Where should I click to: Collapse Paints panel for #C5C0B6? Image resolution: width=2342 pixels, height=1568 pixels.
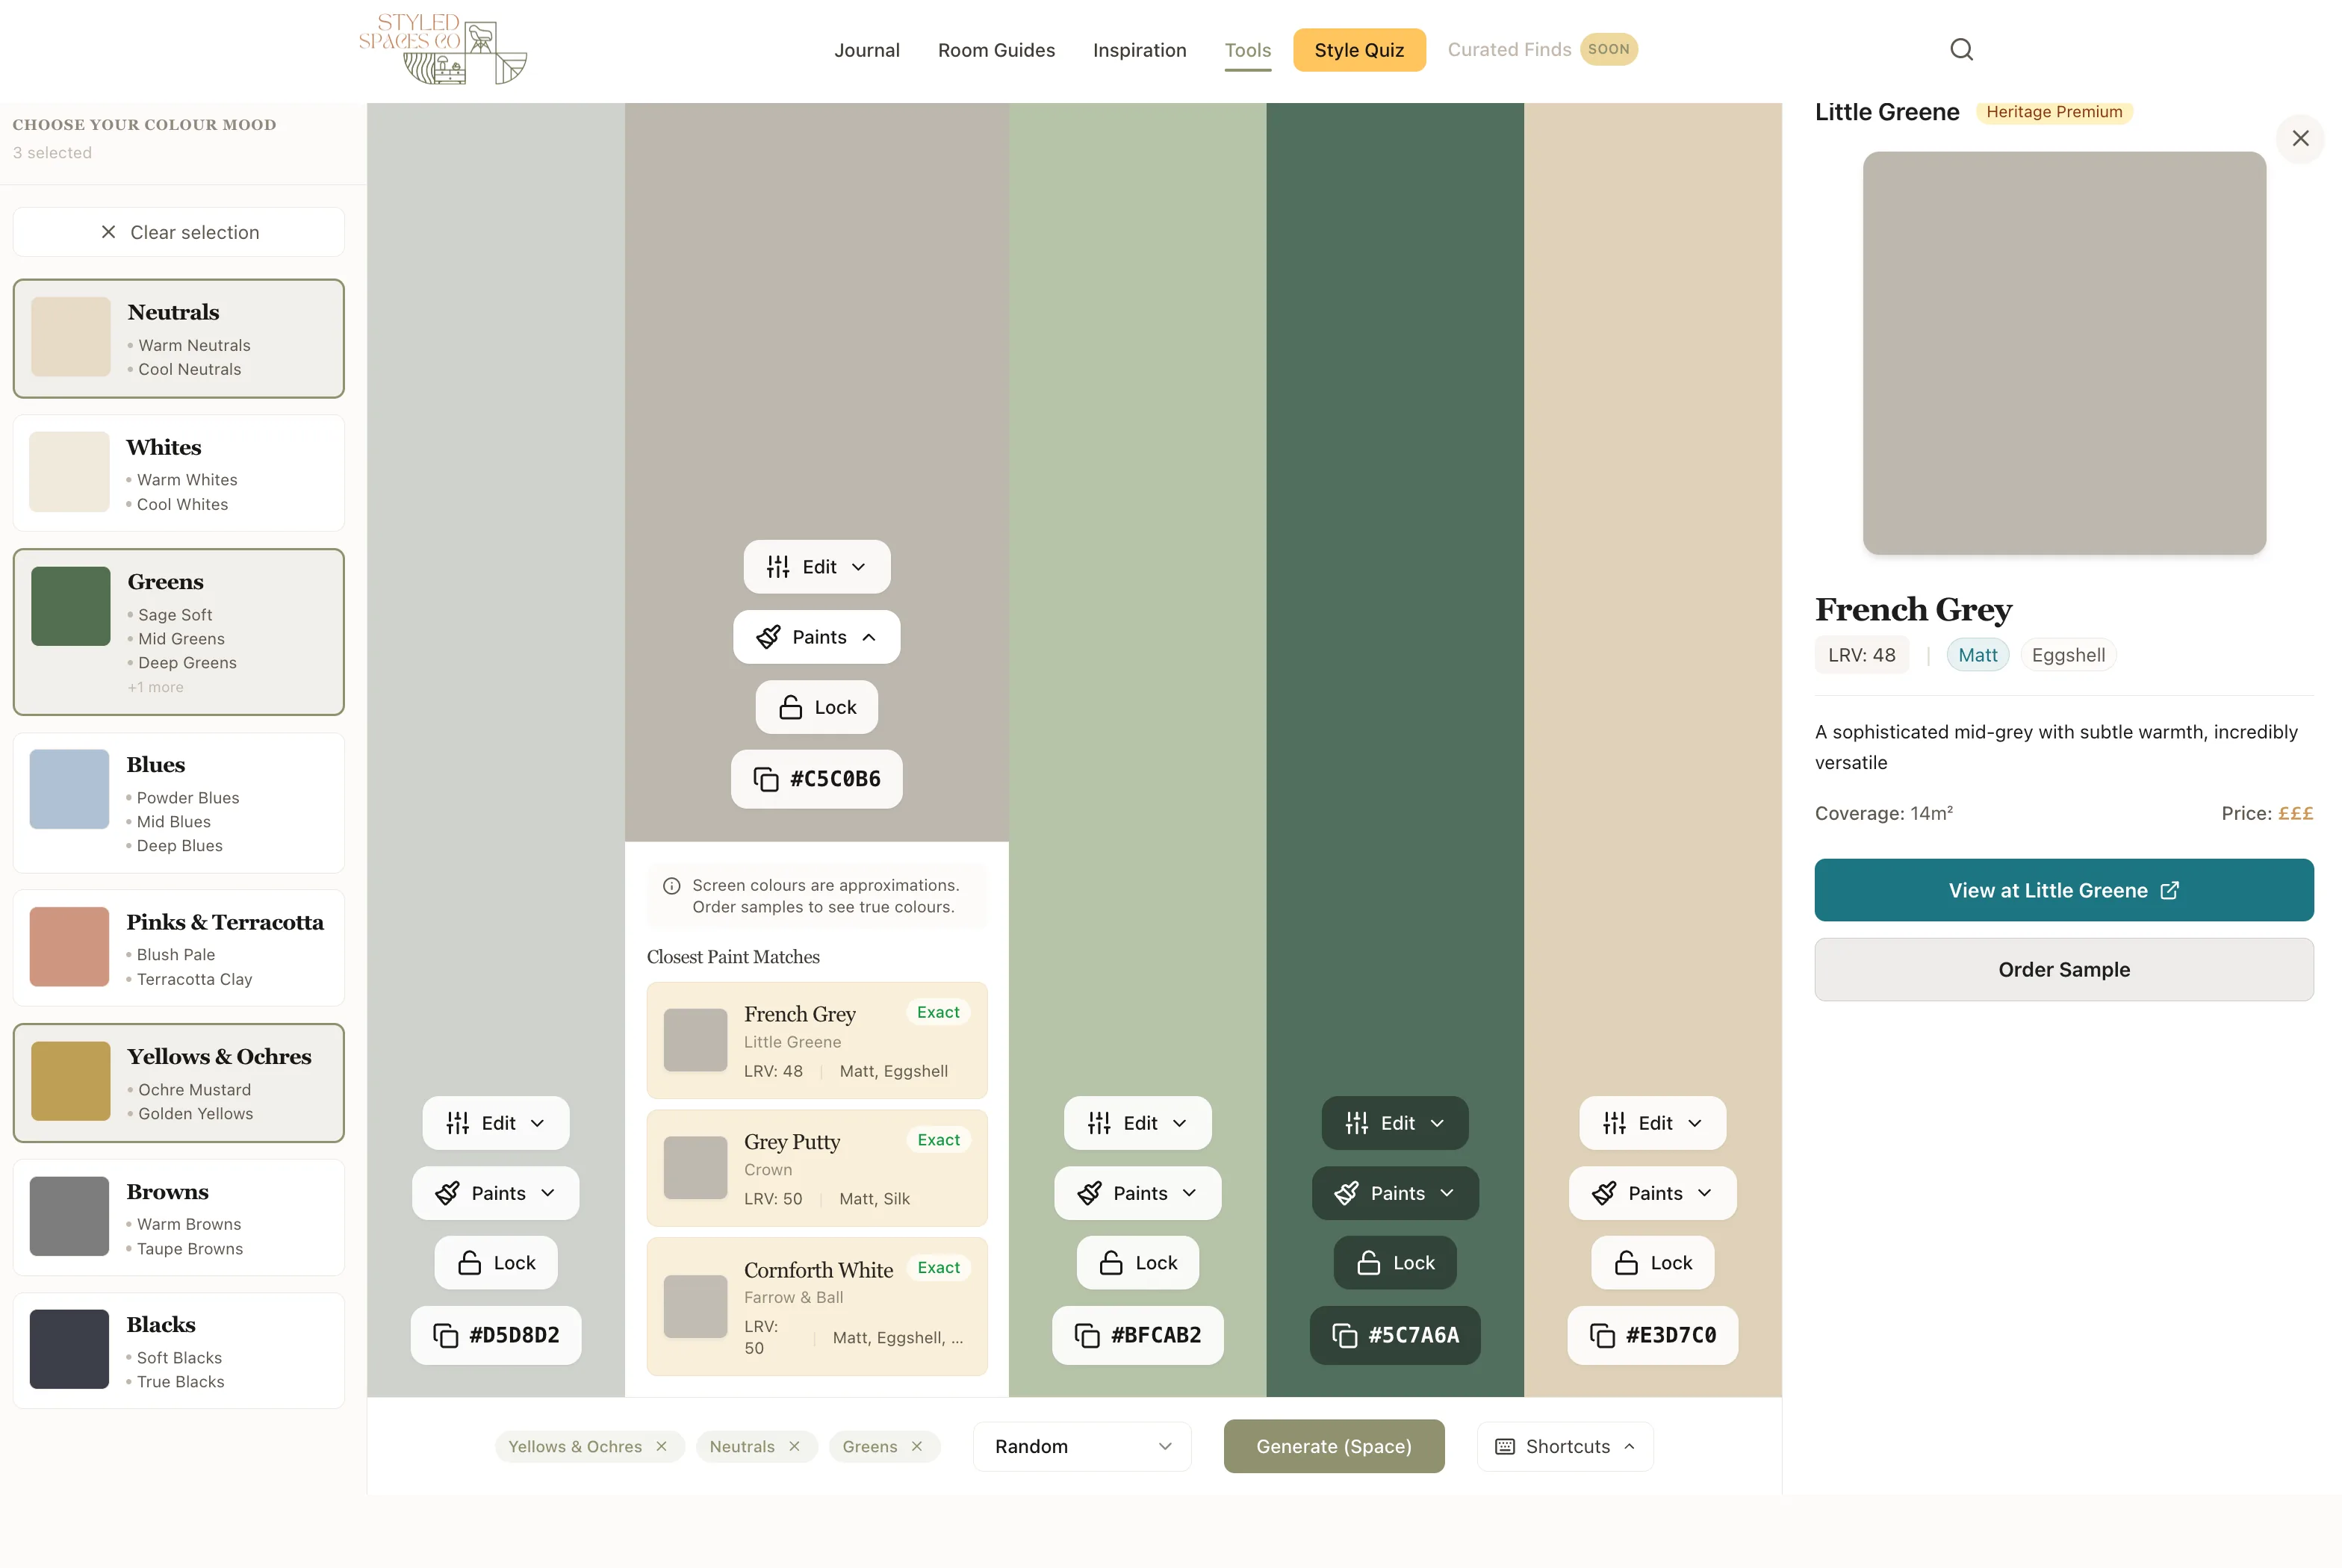[x=817, y=637]
